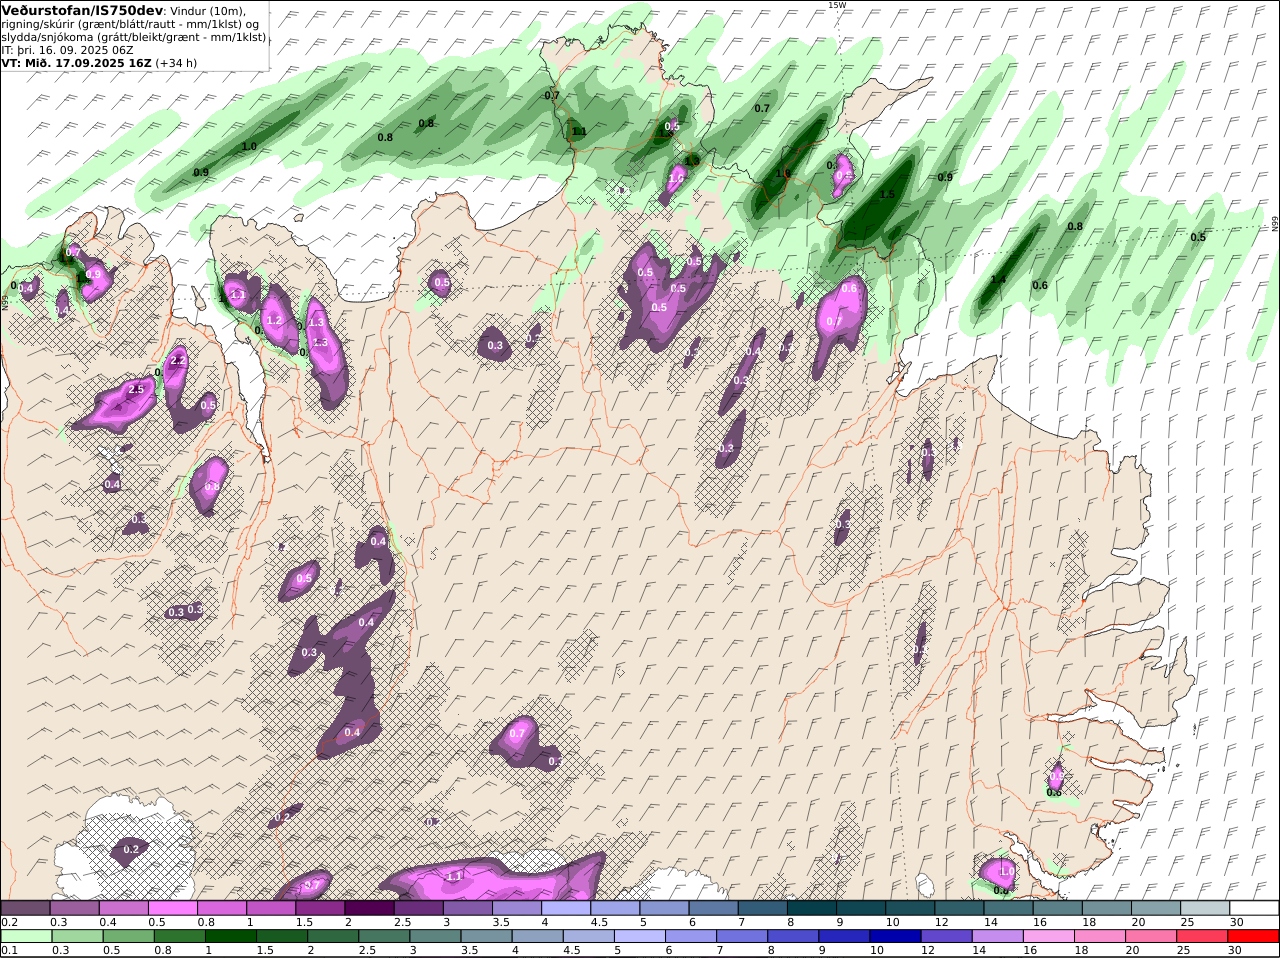Select the map snowfall value "1.2"
This screenshot has height=958, width=1280.
(x=276, y=320)
